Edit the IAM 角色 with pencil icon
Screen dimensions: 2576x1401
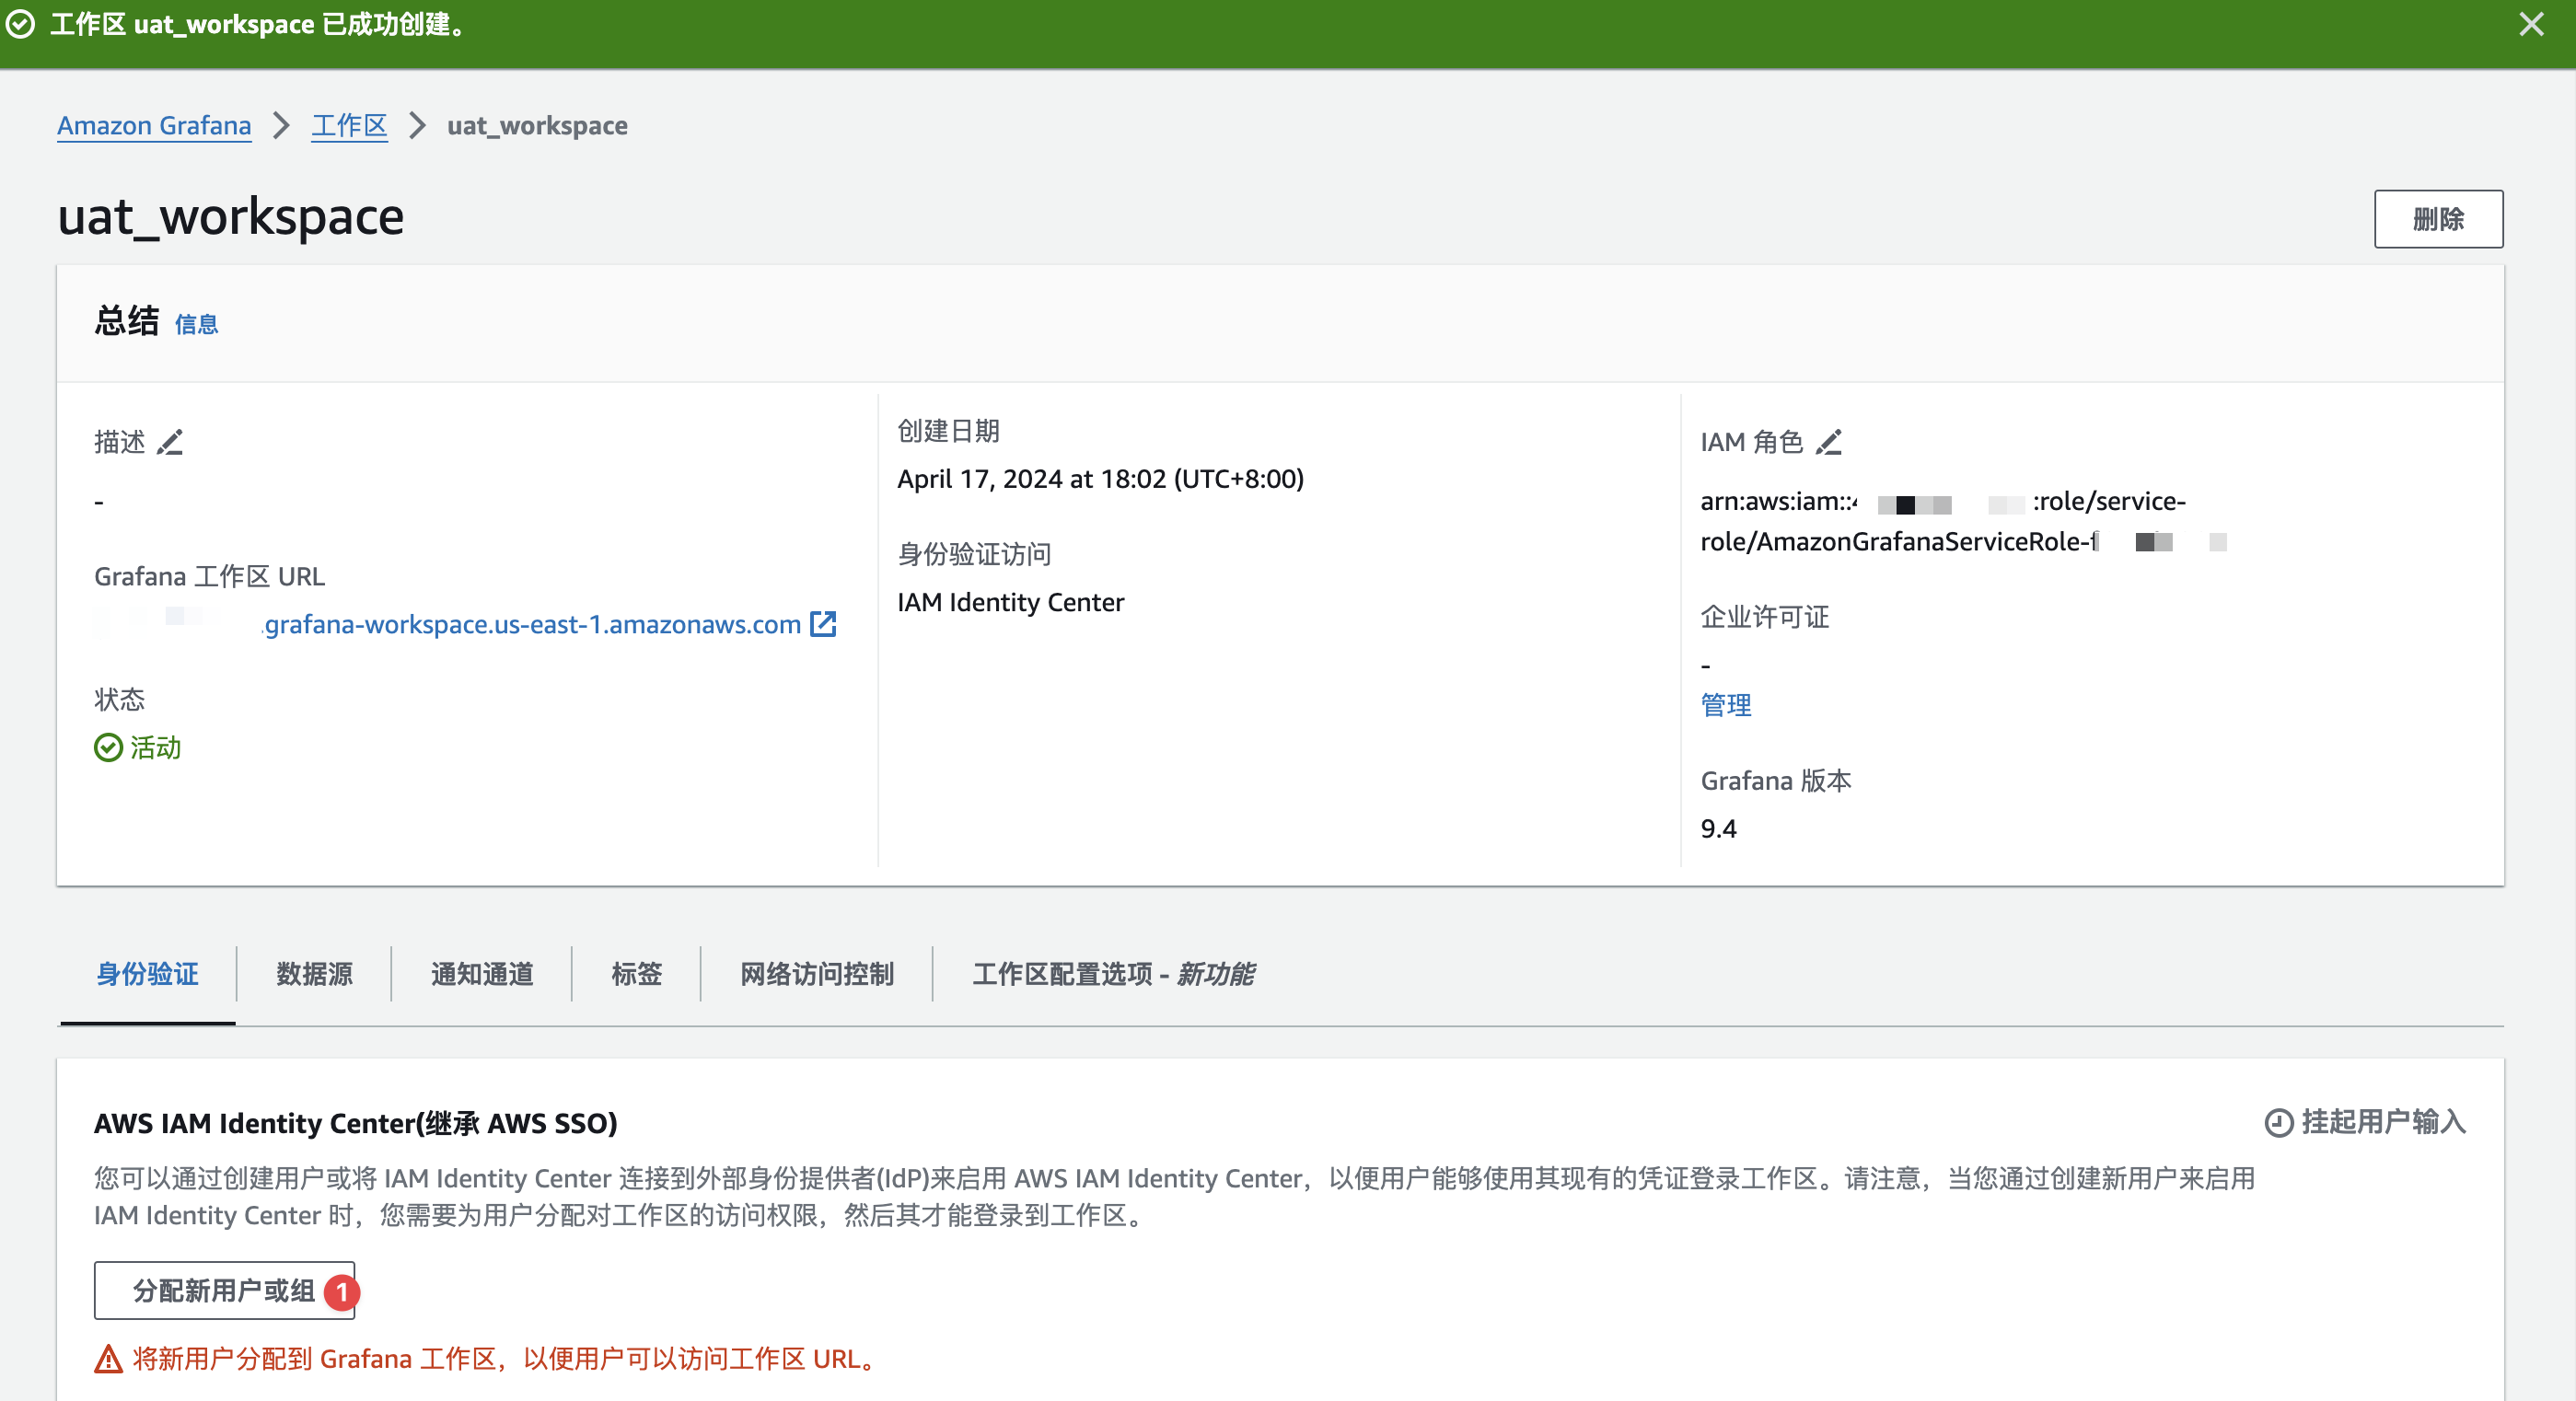click(1828, 442)
